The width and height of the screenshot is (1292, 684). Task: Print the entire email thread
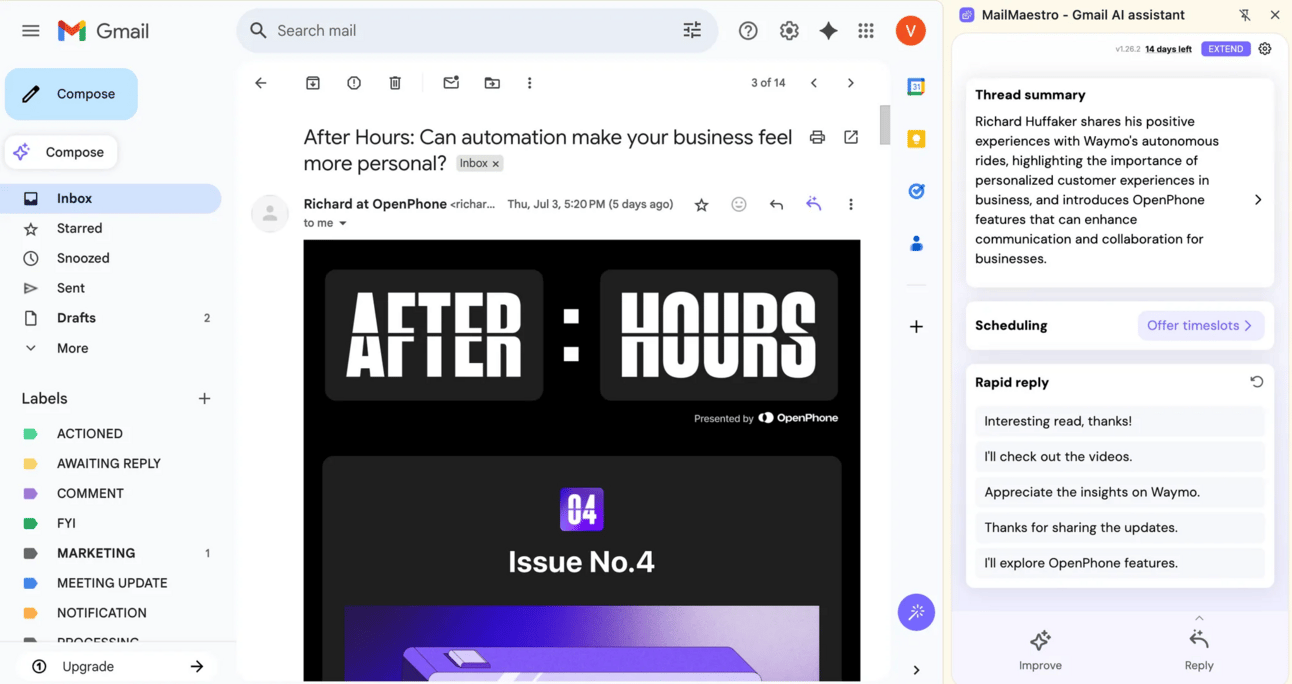[817, 137]
